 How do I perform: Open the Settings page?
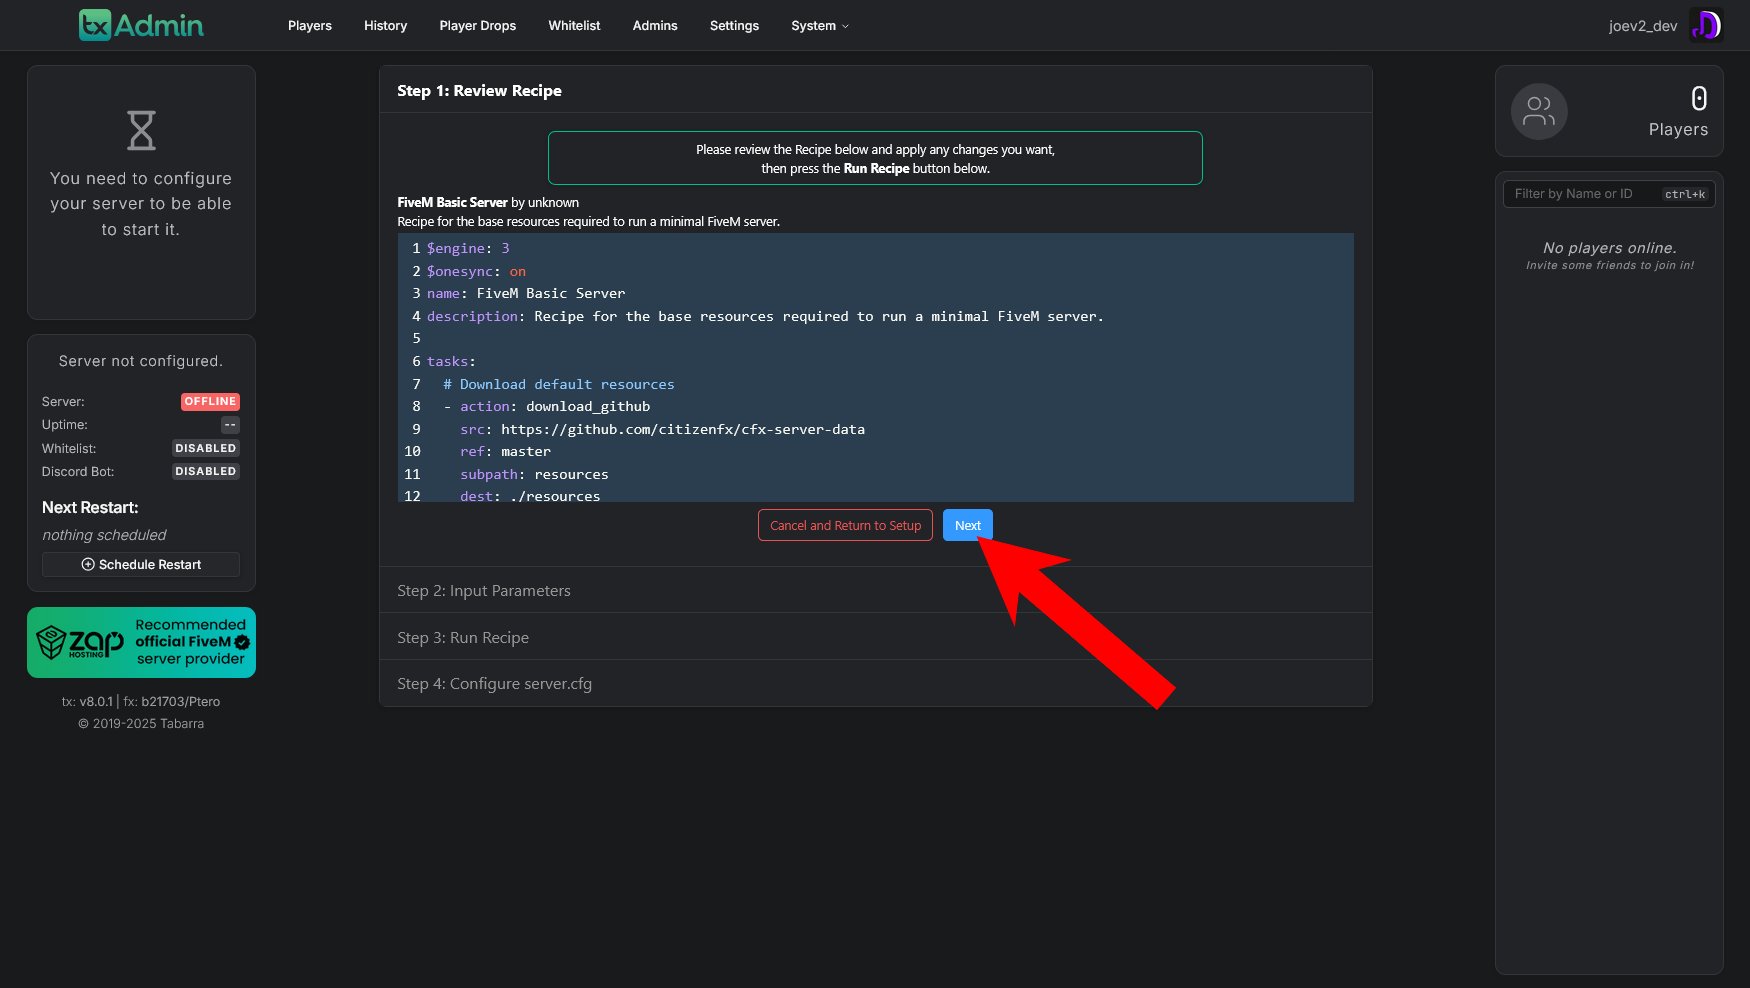(x=734, y=25)
